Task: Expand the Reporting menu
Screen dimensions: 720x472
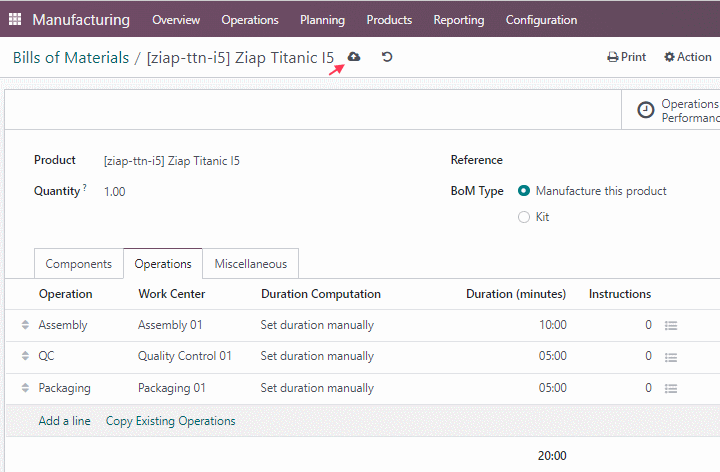Action: pyautogui.click(x=459, y=20)
